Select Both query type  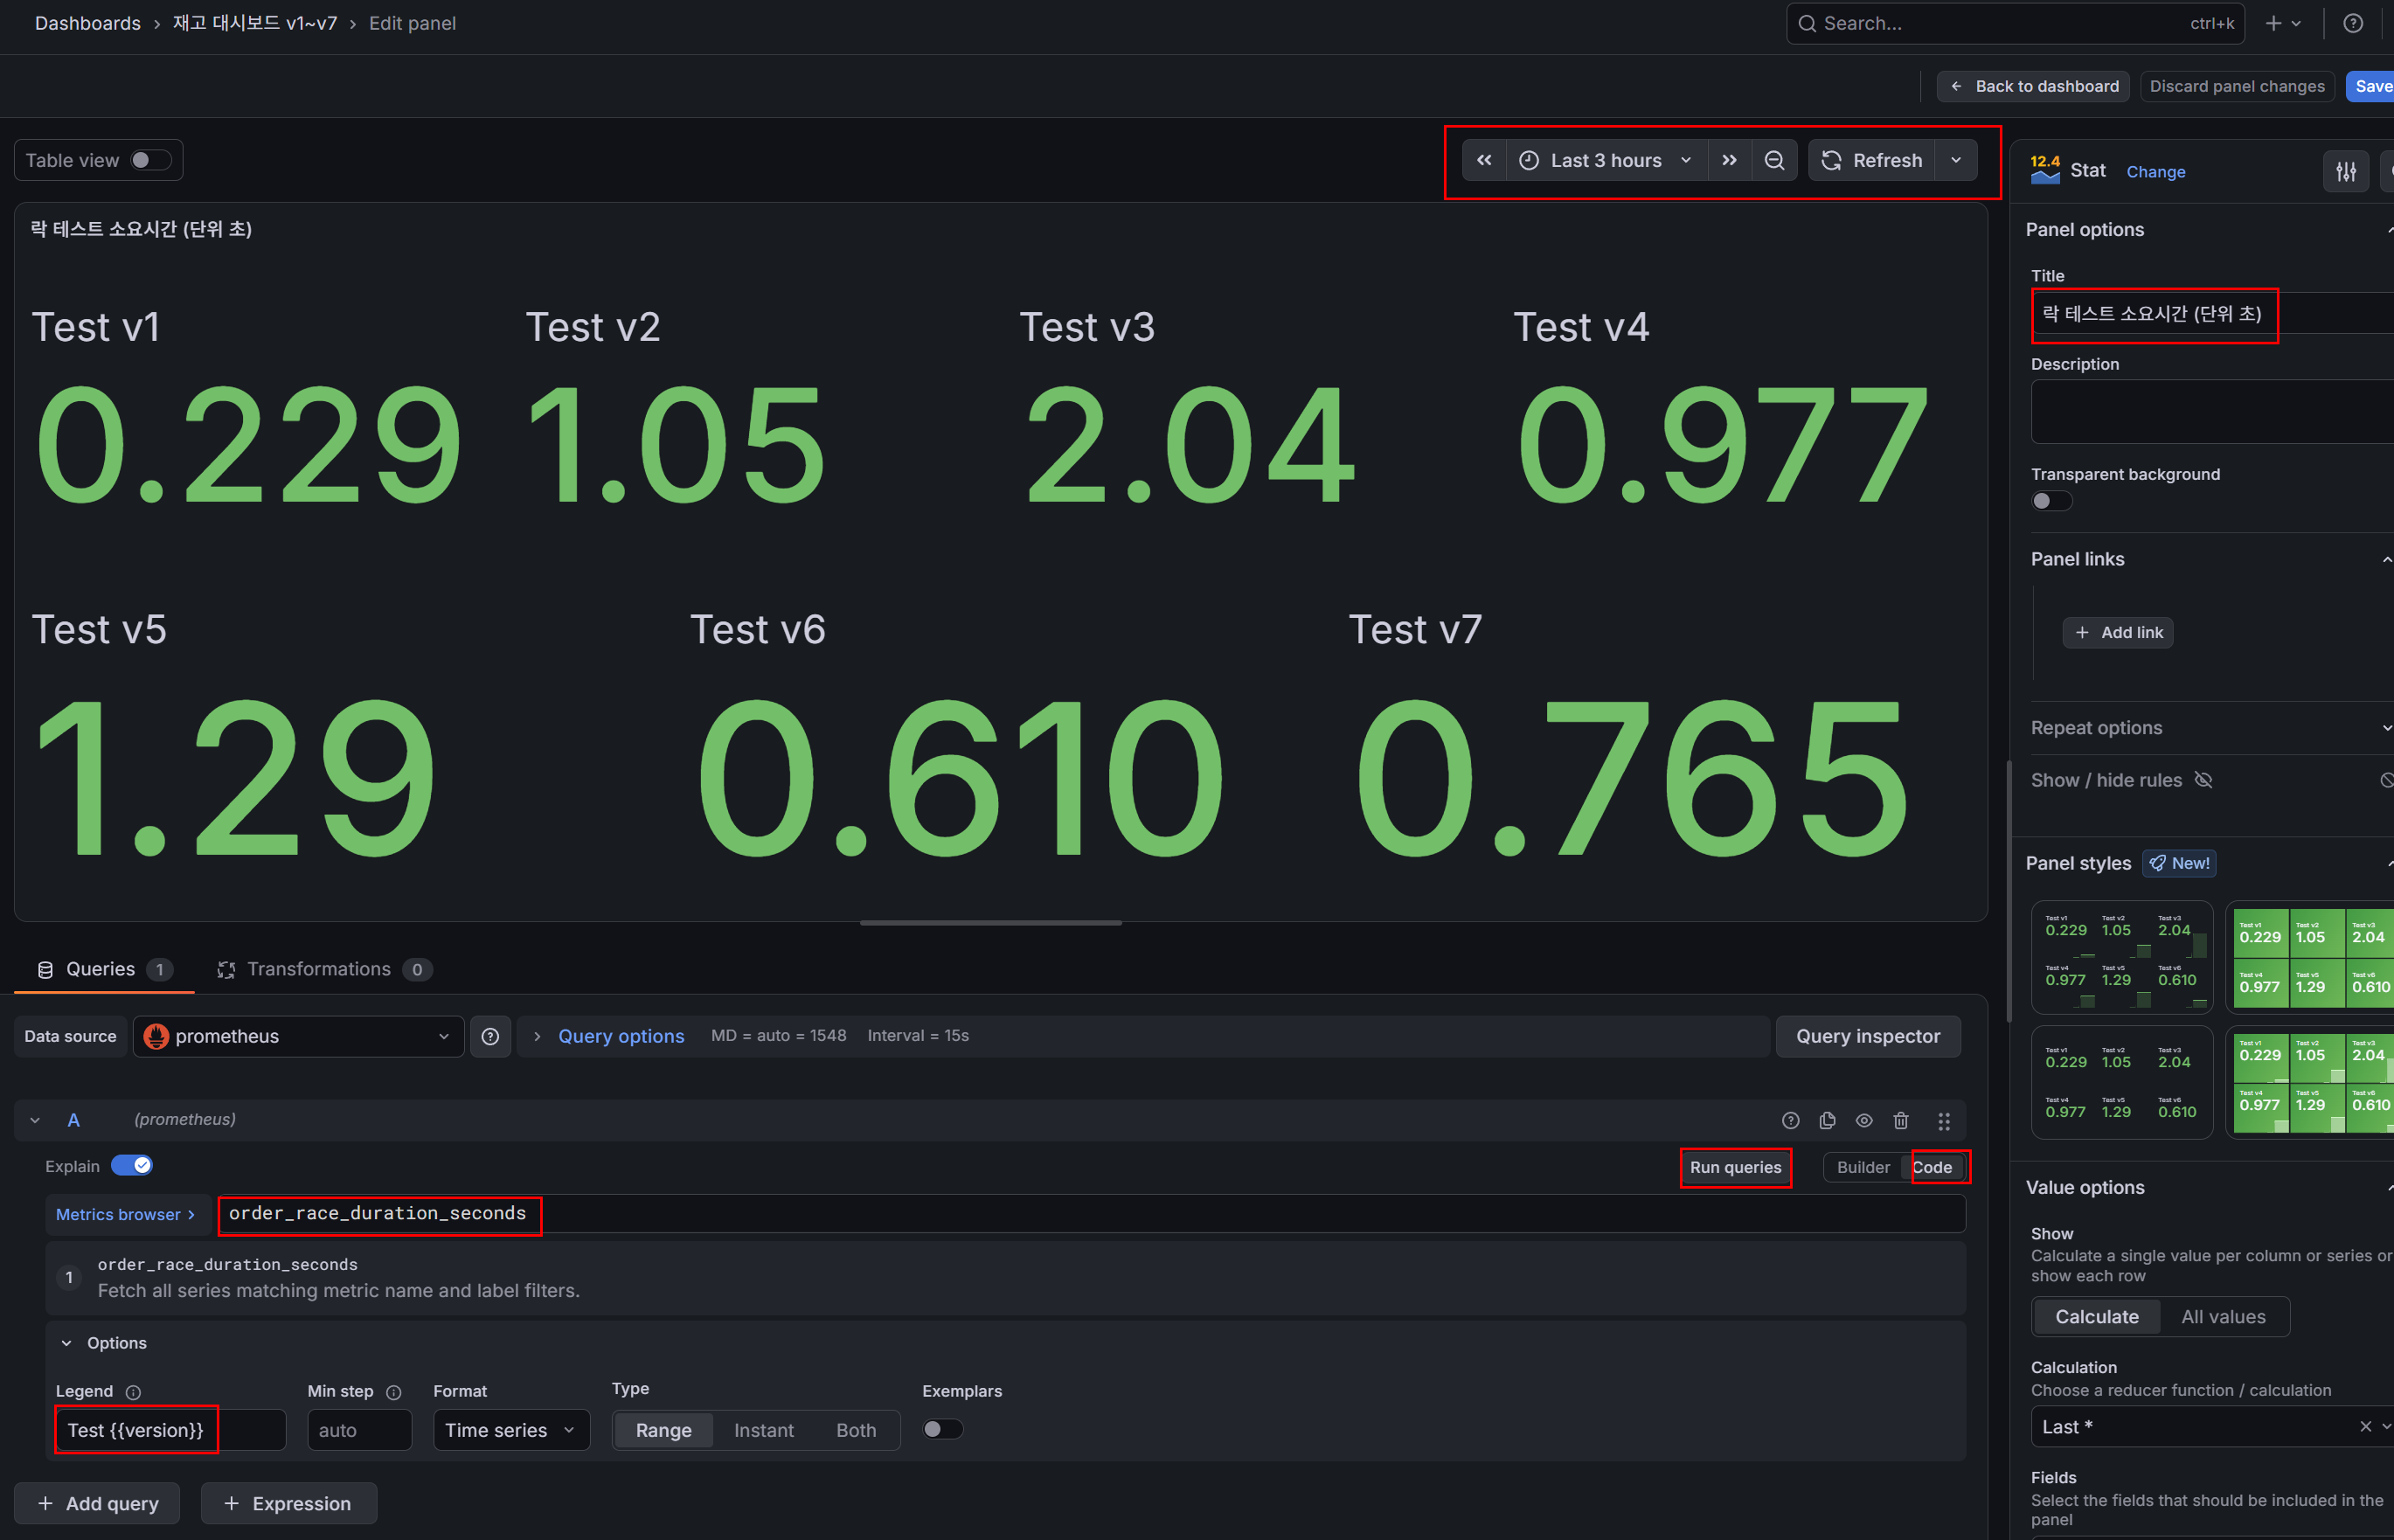tap(856, 1430)
